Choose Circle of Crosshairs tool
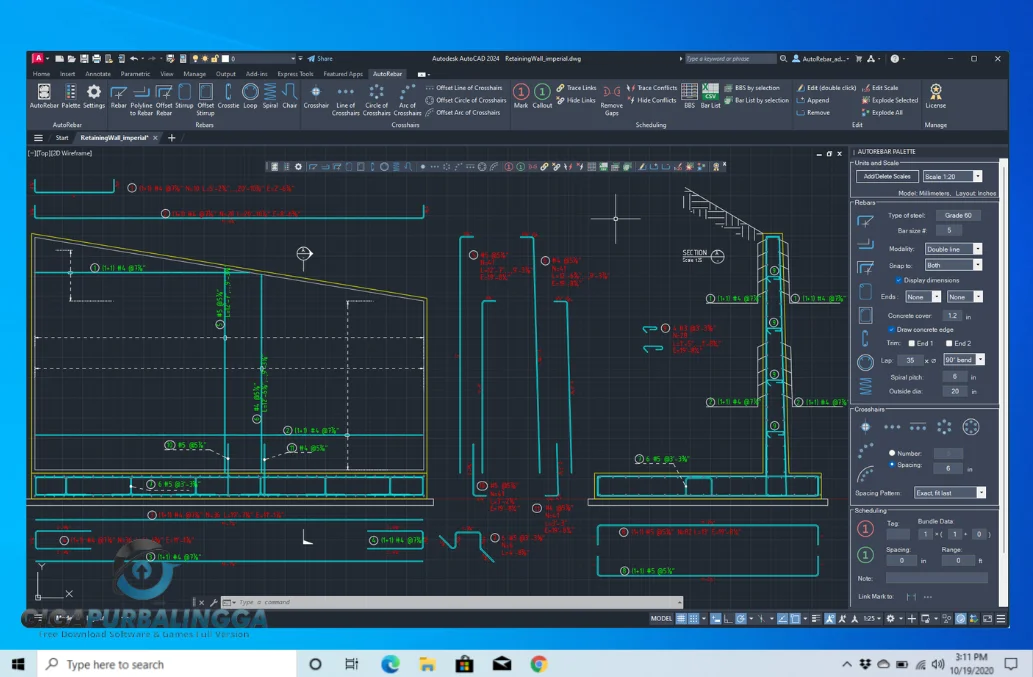 tap(376, 100)
